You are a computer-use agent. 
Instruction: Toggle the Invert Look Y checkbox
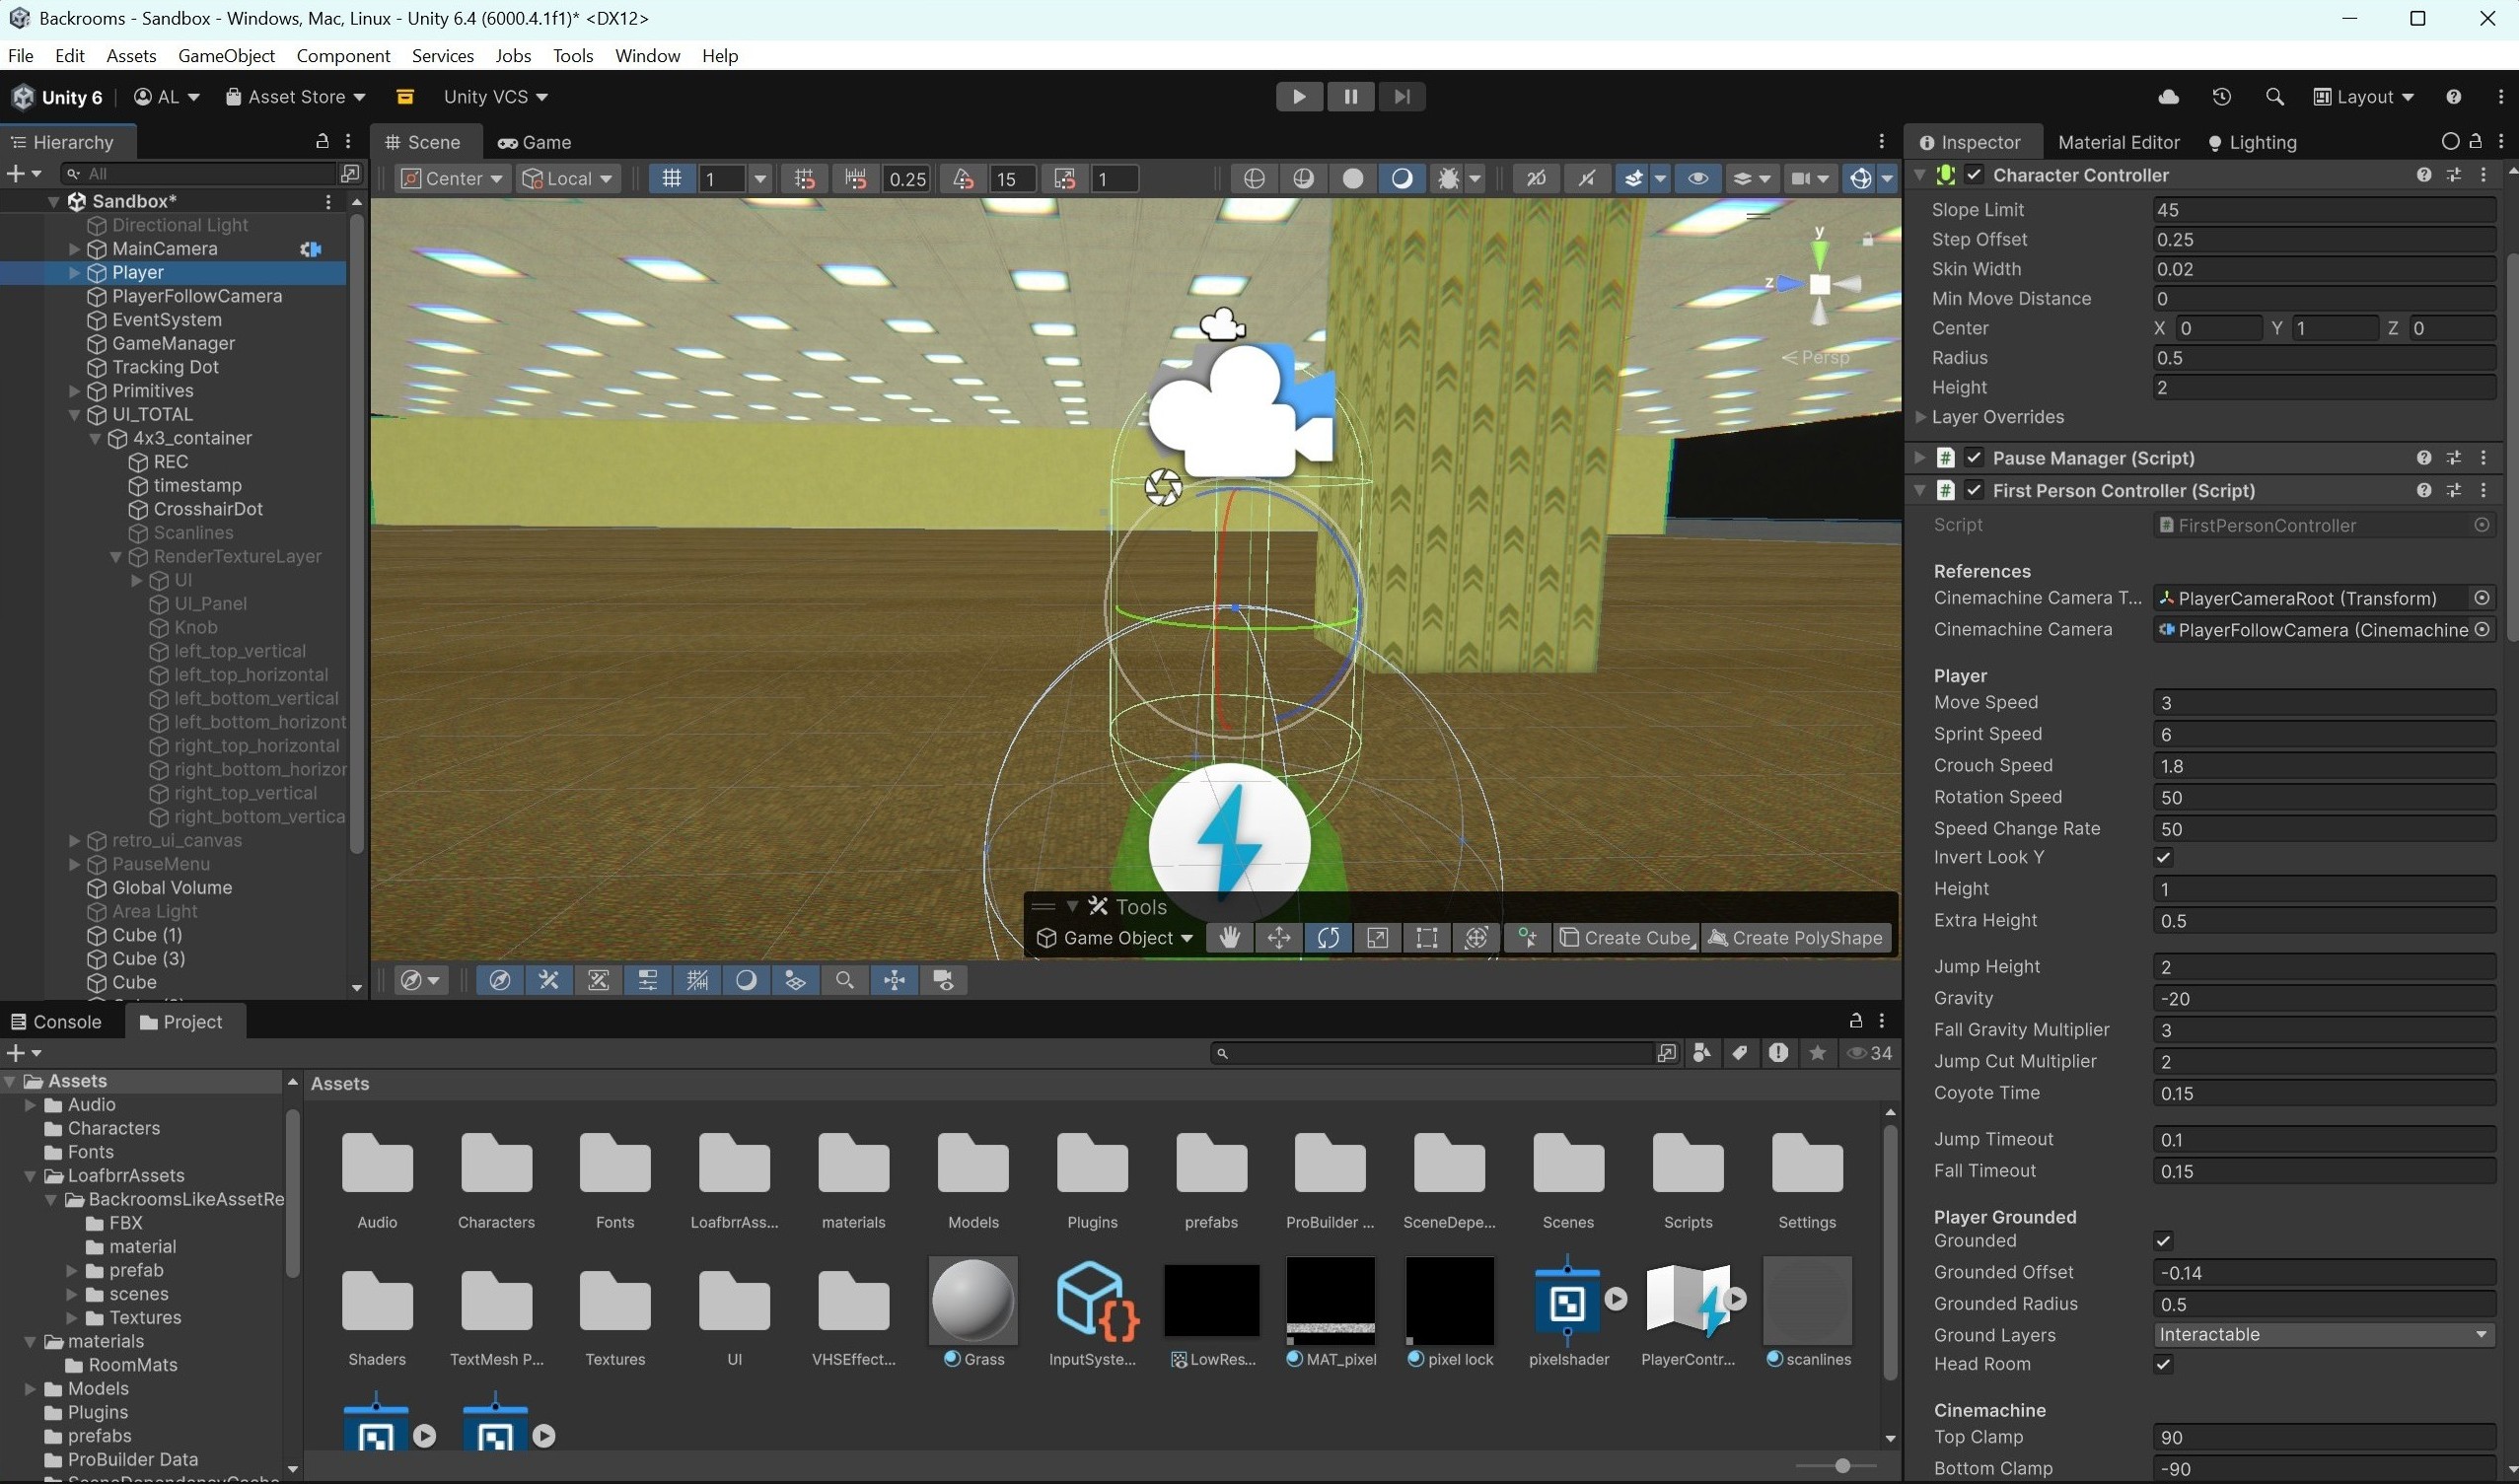pos(2164,857)
